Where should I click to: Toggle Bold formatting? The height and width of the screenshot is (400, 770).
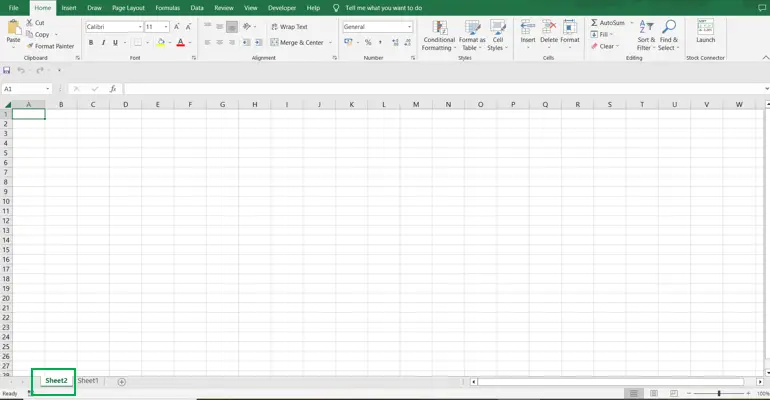click(91, 43)
